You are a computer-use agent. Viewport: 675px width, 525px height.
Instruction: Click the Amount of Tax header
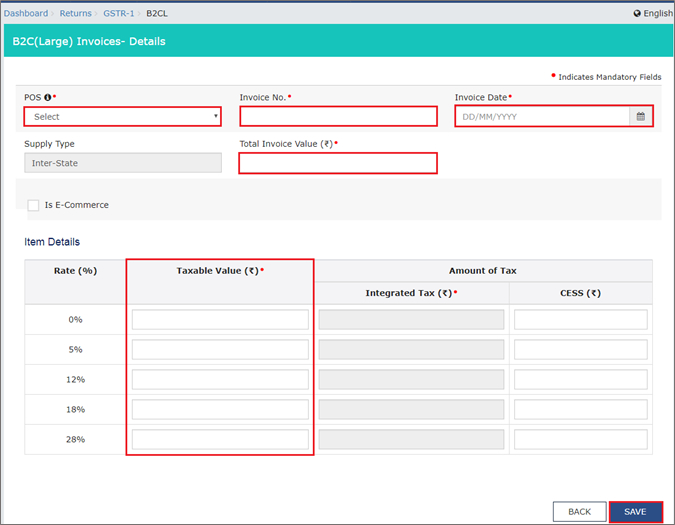[x=483, y=271]
